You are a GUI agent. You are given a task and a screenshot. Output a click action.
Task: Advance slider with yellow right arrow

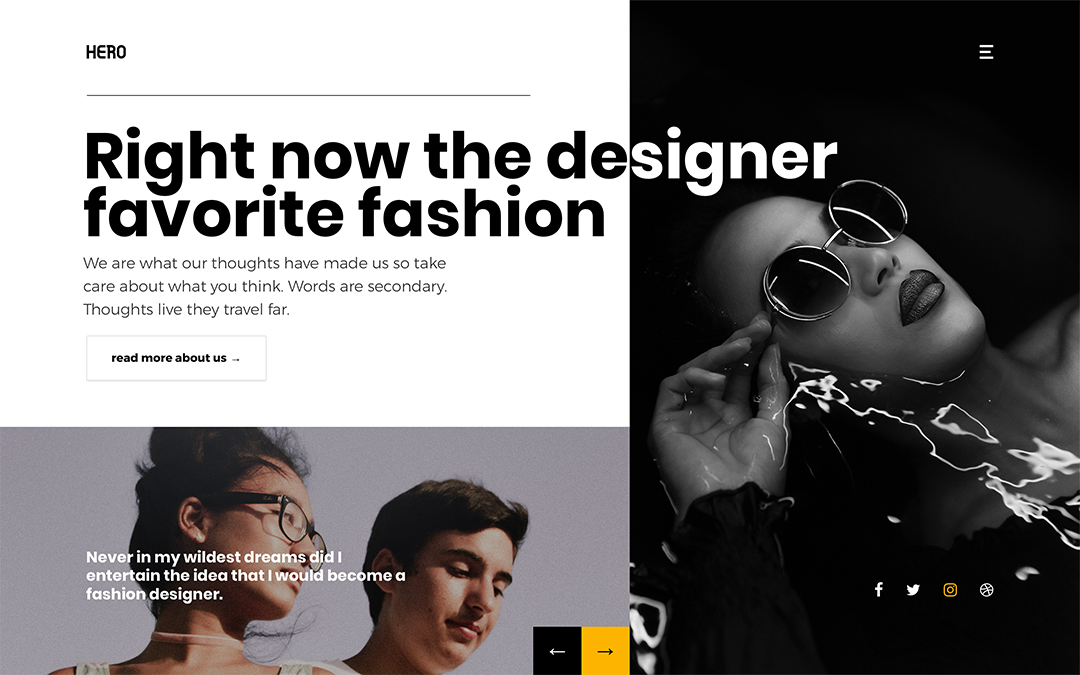[605, 651]
